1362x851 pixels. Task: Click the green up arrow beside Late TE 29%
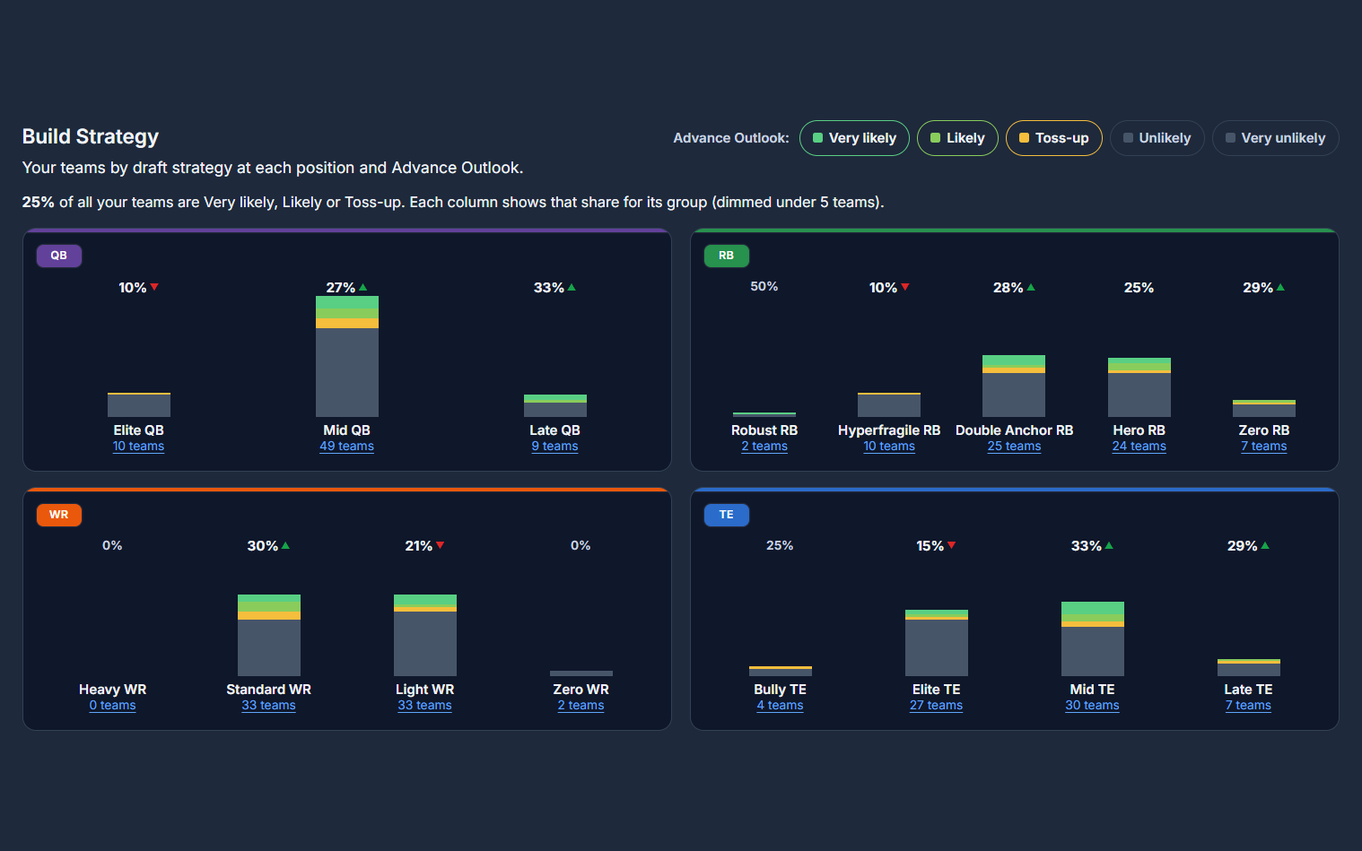[1265, 546]
